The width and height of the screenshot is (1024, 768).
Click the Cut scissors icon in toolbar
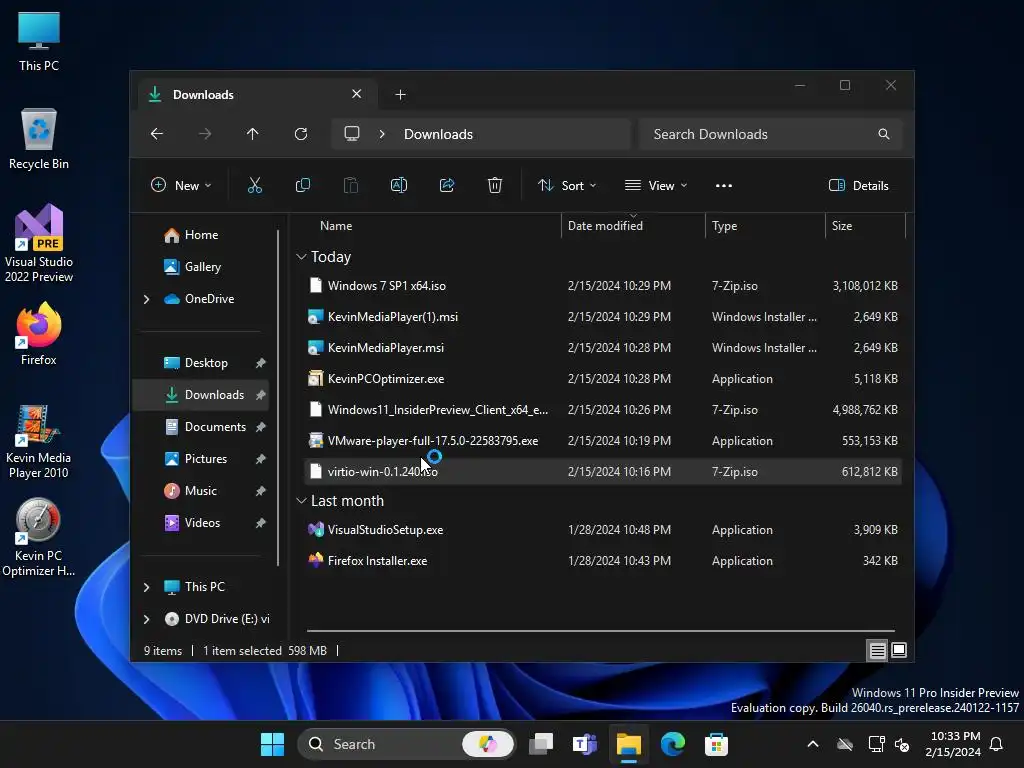point(255,185)
